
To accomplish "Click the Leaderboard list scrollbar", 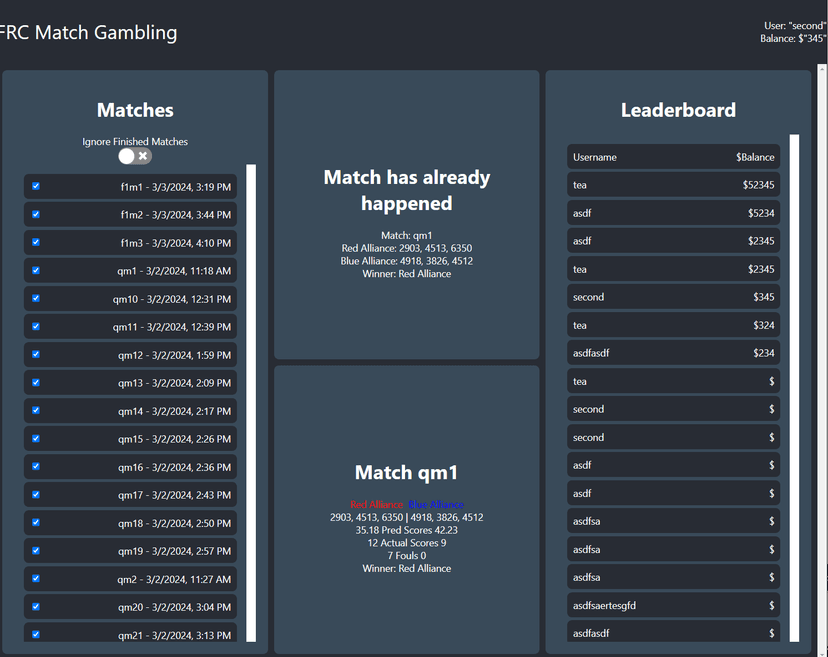I will coord(794,388).
